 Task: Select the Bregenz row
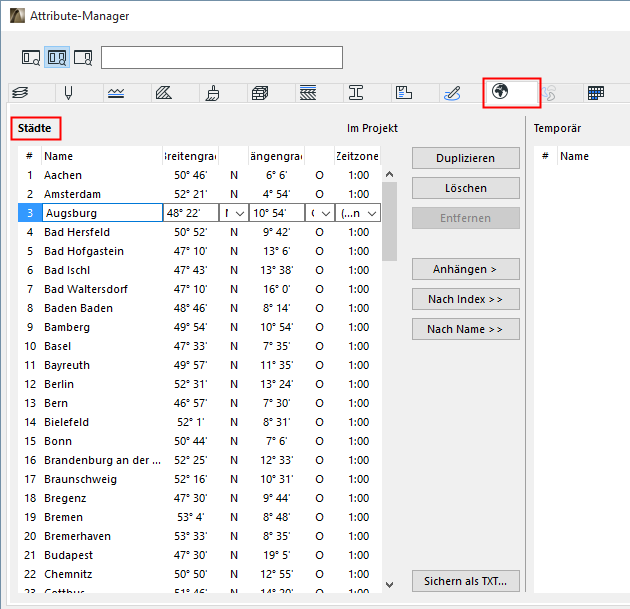click(199, 498)
